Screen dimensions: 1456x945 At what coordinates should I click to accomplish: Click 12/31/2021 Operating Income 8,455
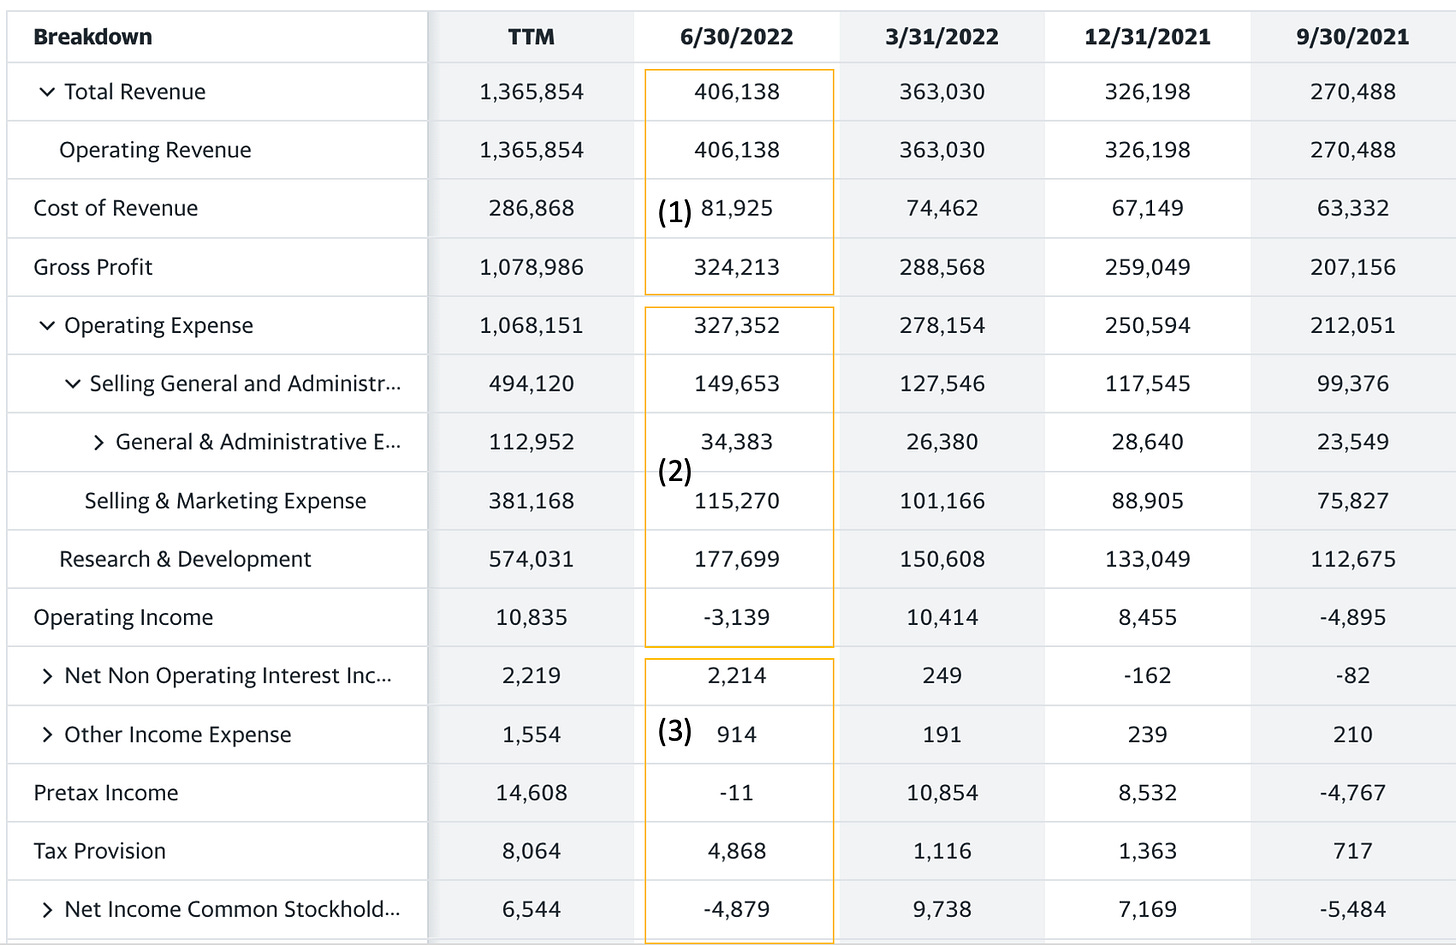pyautogui.click(x=1147, y=618)
